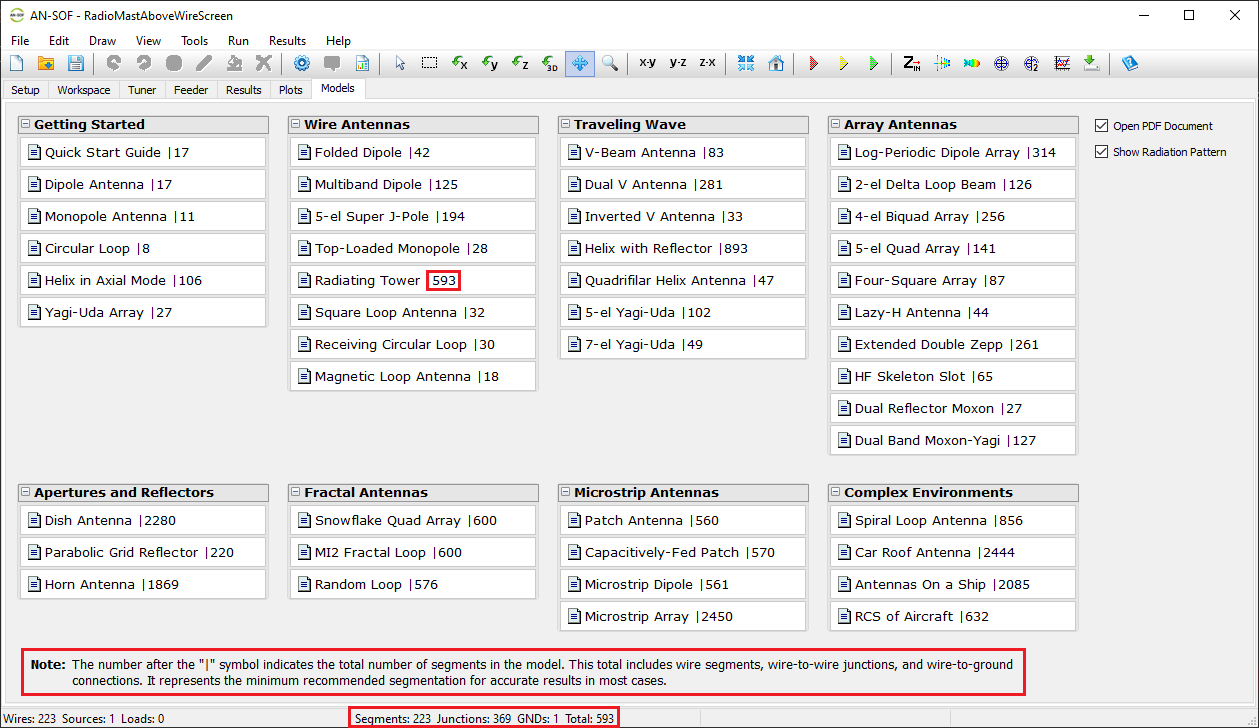This screenshot has height=728, width=1259.
Task: Click the yellow run arrow icon
Action: pos(844,63)
